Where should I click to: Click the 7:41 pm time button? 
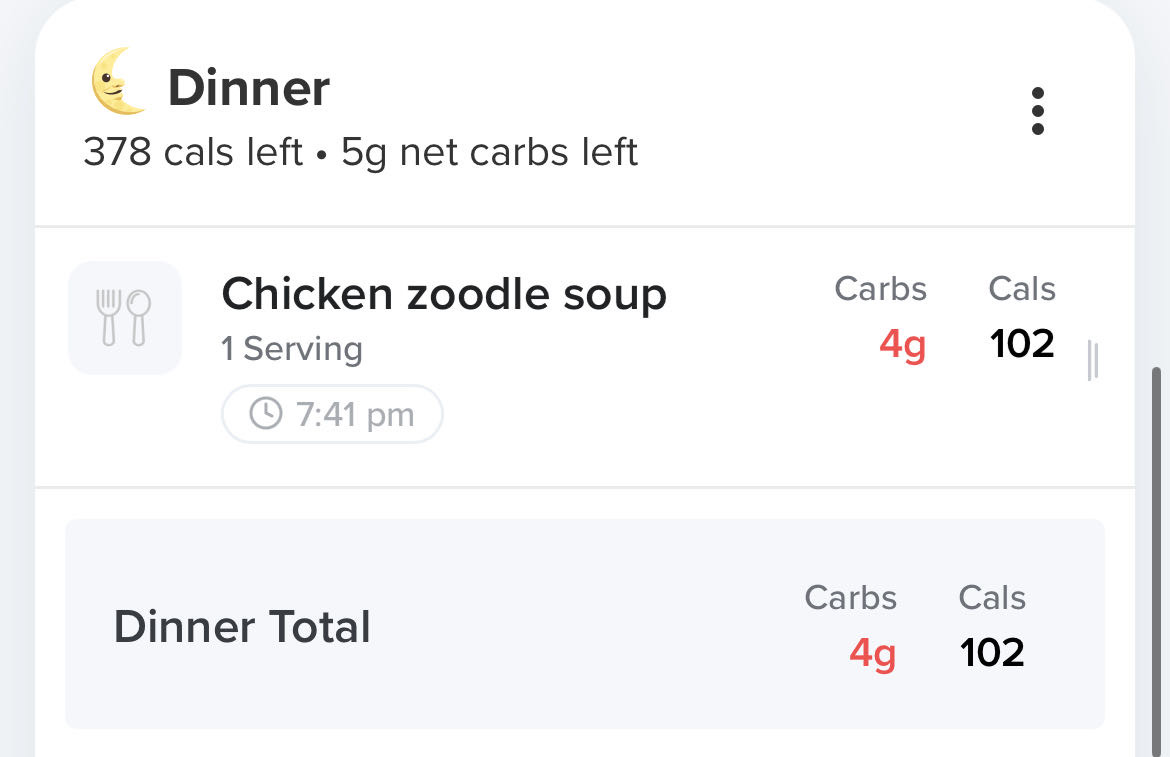coord(332,413)
